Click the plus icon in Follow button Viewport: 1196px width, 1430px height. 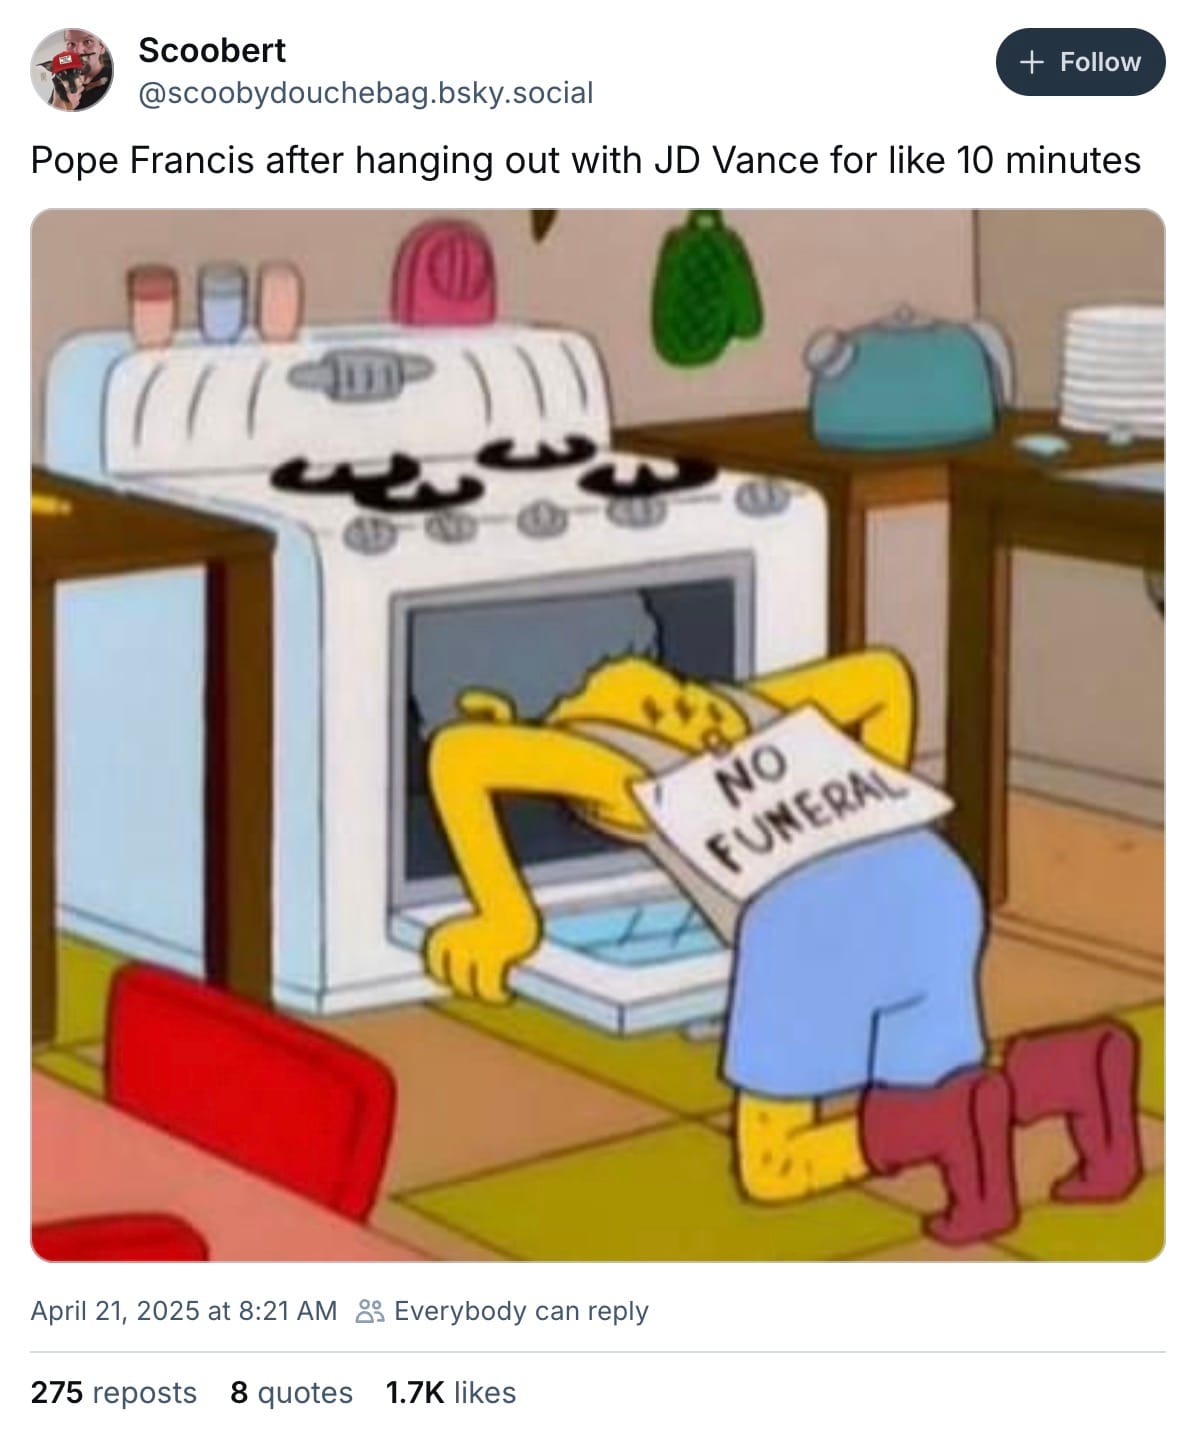click(1032, 62)
